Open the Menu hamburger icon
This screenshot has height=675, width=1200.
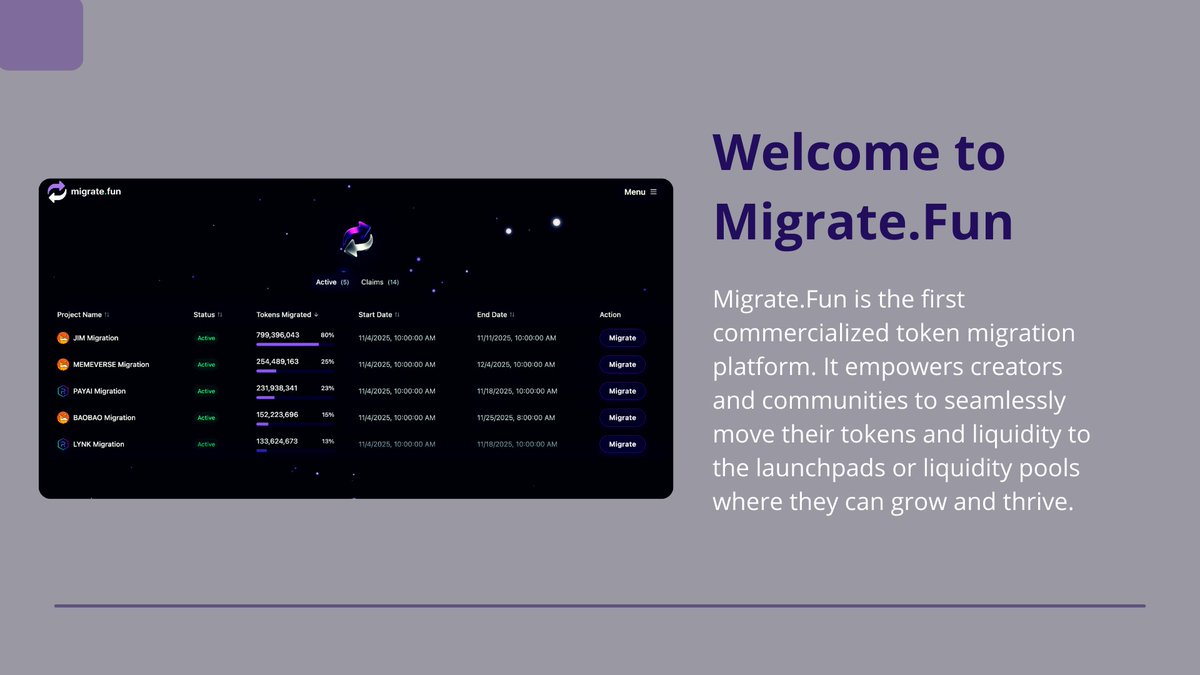click(x=654, y=192)
